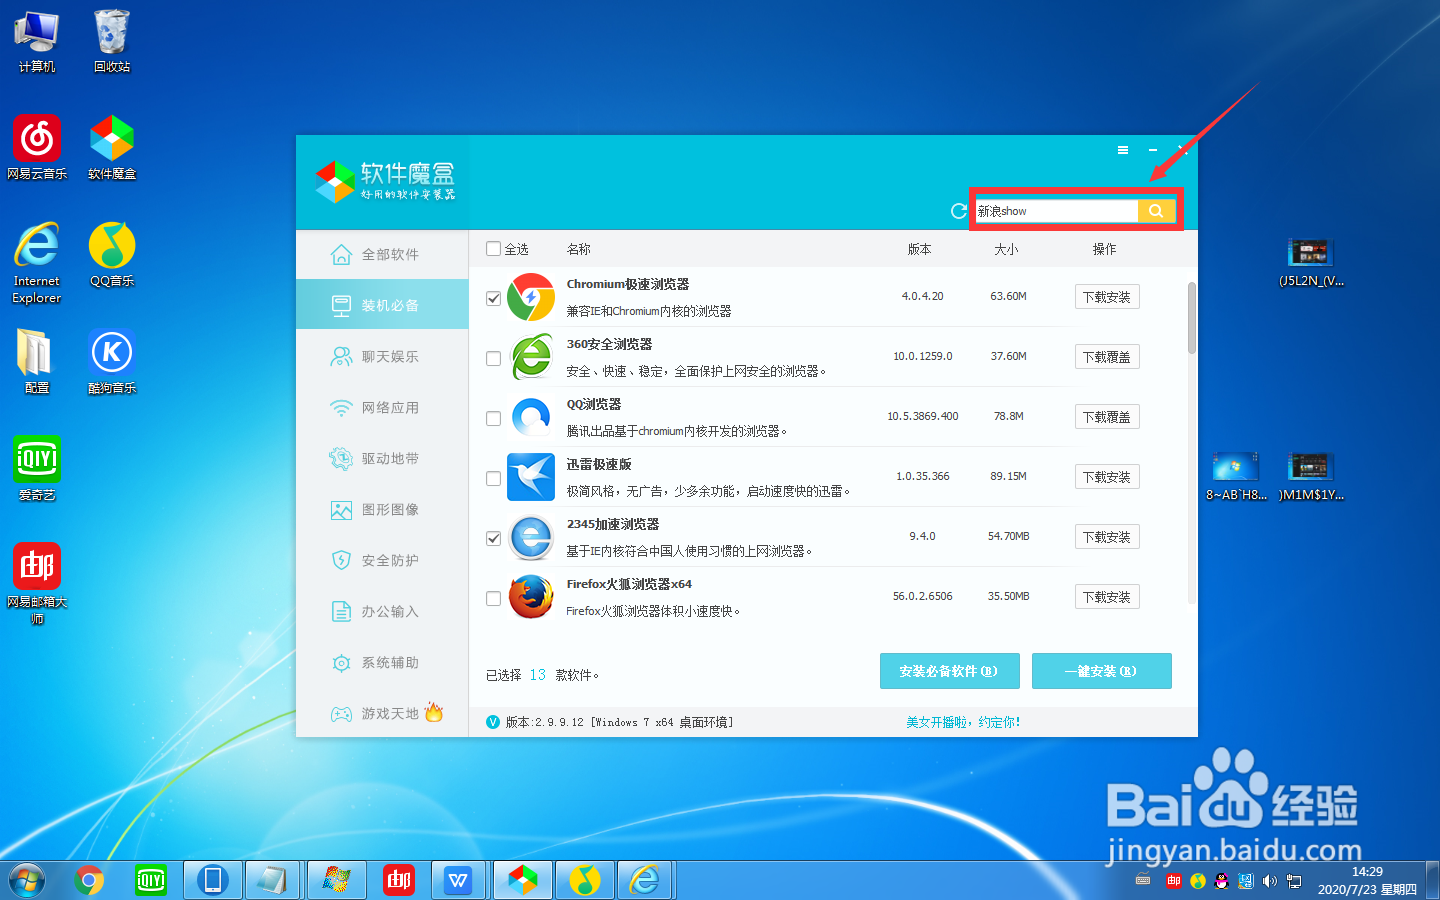Click the 2345加速浏览器 icon
This screenshot has height=900, width=1440.
531,537
